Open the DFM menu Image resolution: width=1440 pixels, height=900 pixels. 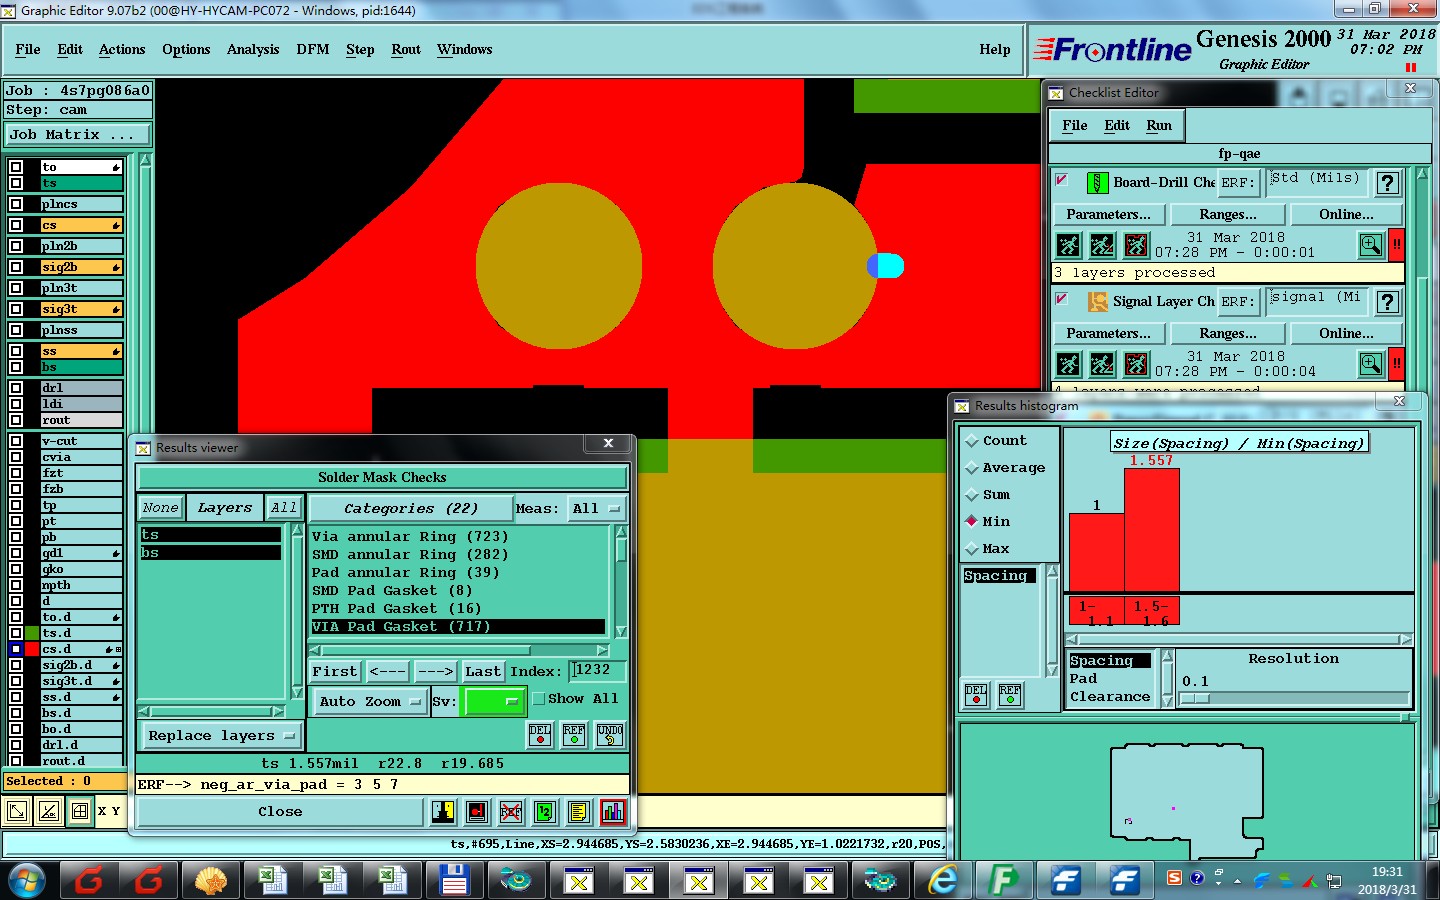[x=313, y=49]
